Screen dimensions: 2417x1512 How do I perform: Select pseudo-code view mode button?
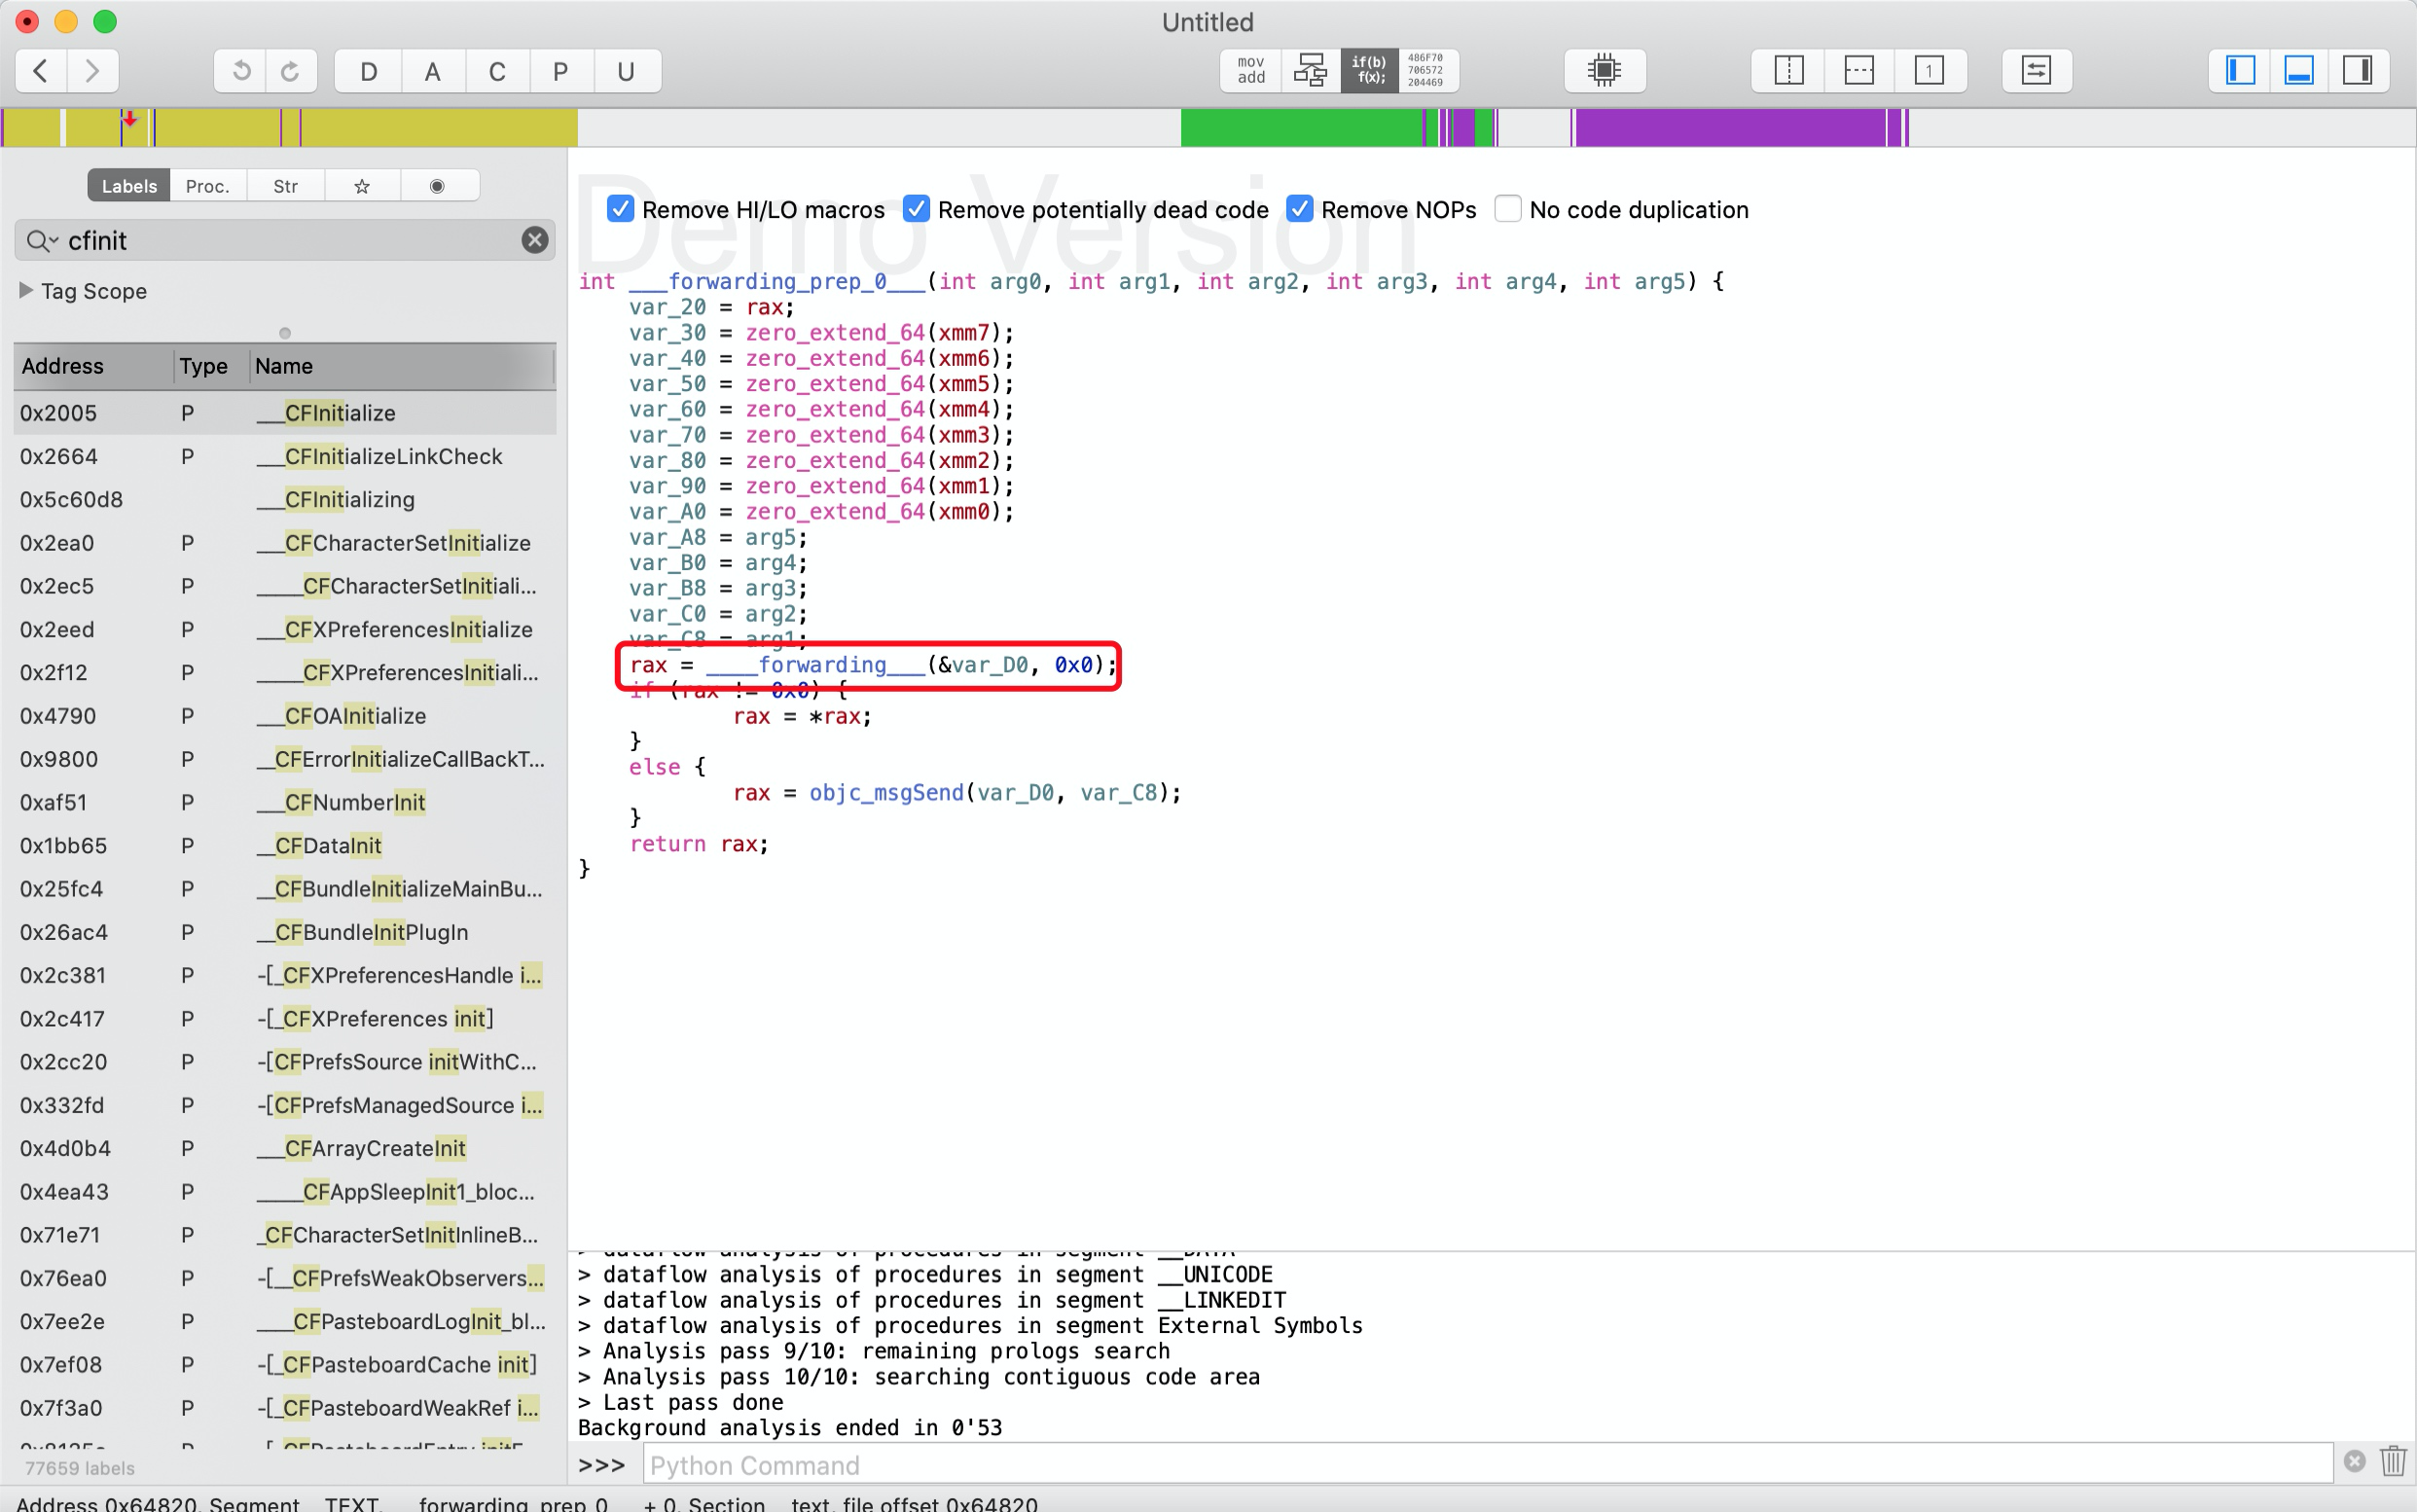(1368, 71)
